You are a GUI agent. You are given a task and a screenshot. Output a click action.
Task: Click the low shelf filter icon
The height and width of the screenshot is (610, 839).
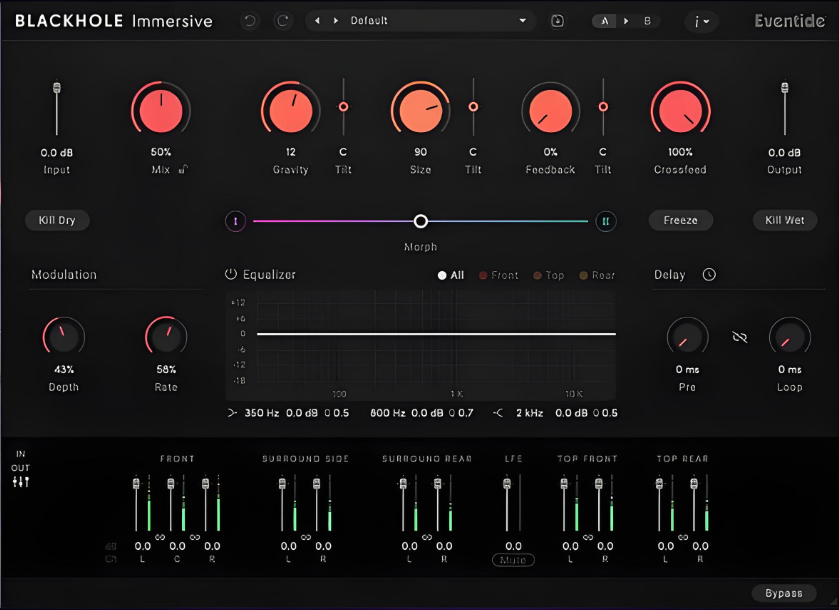[232, 413]
